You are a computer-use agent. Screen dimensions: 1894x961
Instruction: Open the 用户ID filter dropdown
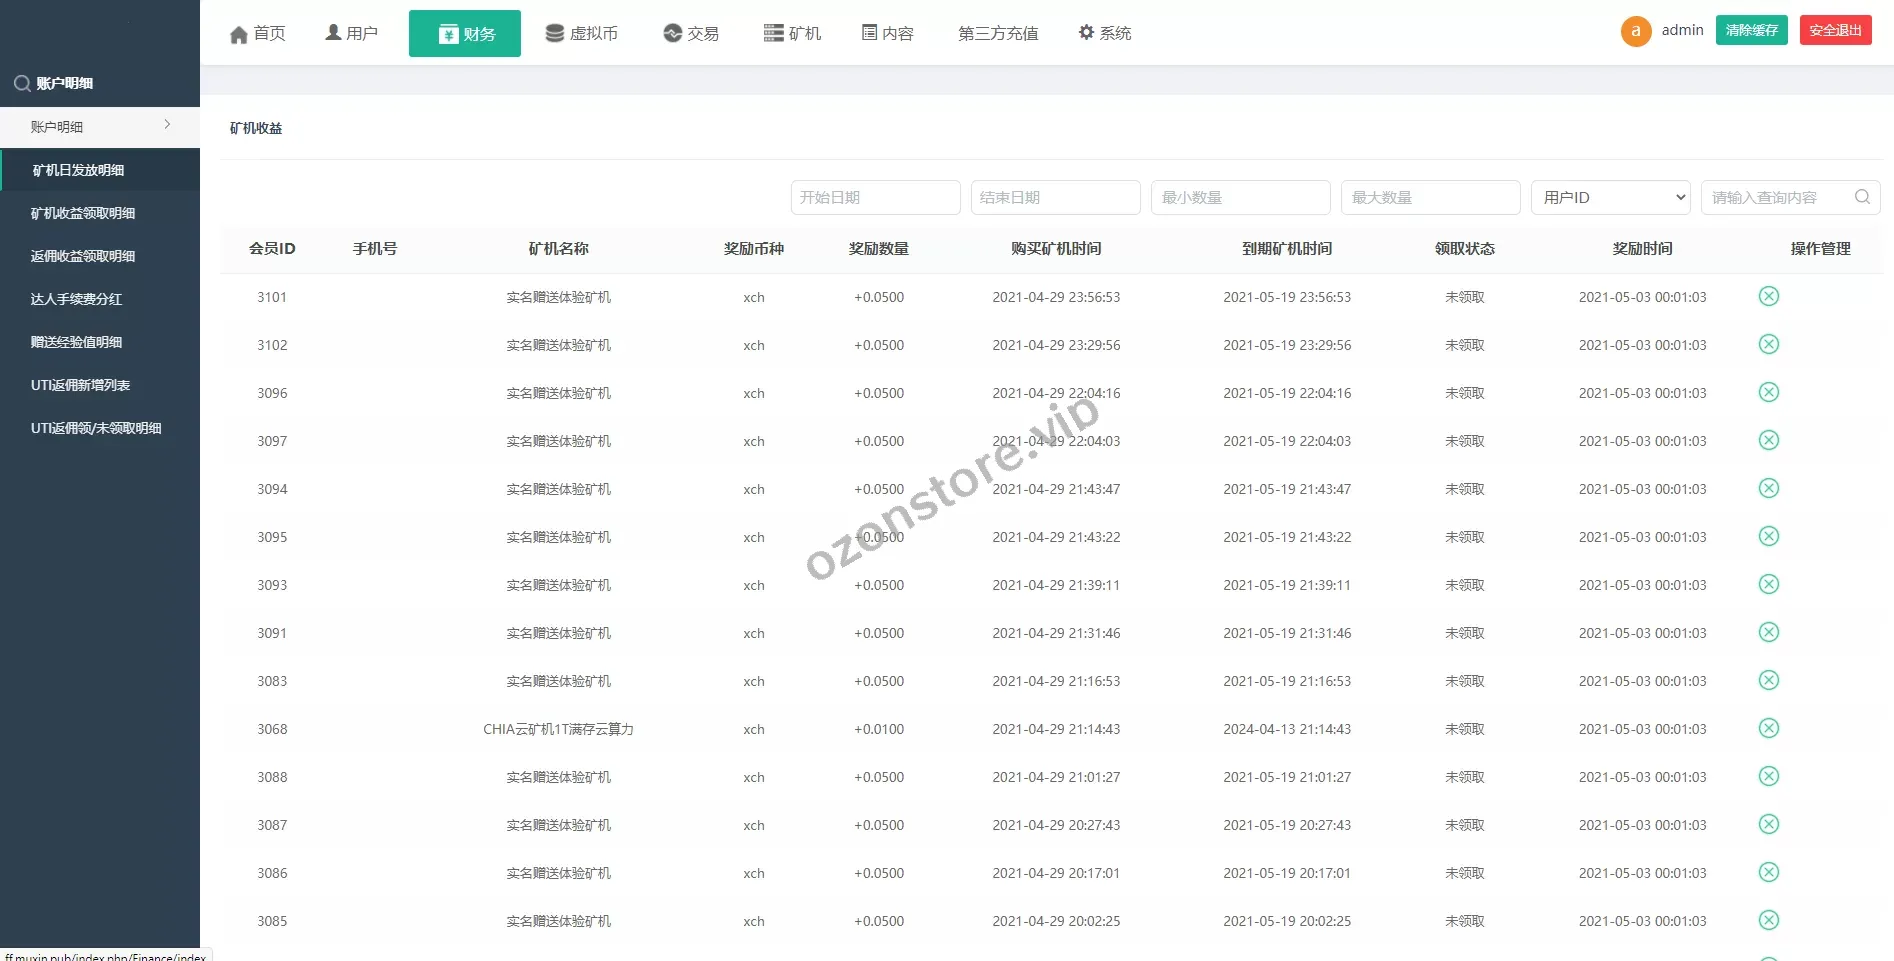[x=1610, y=198]
